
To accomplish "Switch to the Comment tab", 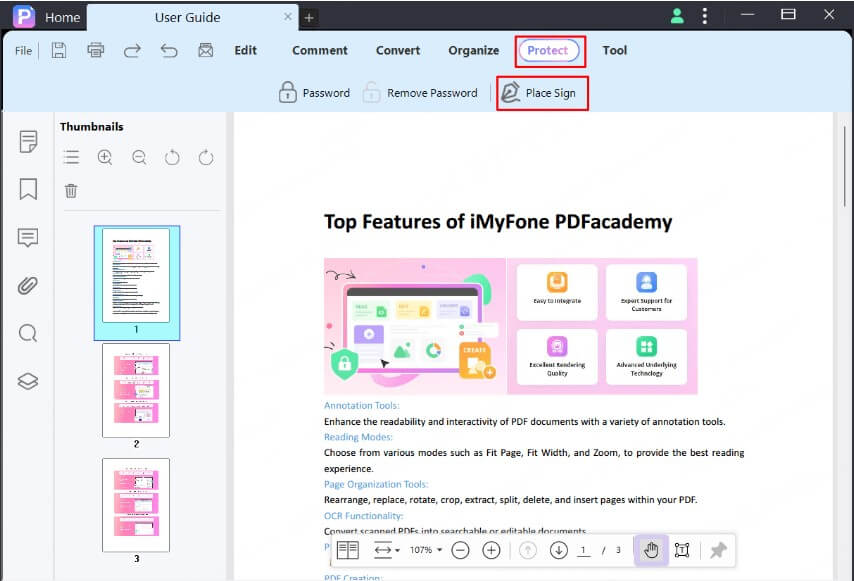I will point(320,51).
